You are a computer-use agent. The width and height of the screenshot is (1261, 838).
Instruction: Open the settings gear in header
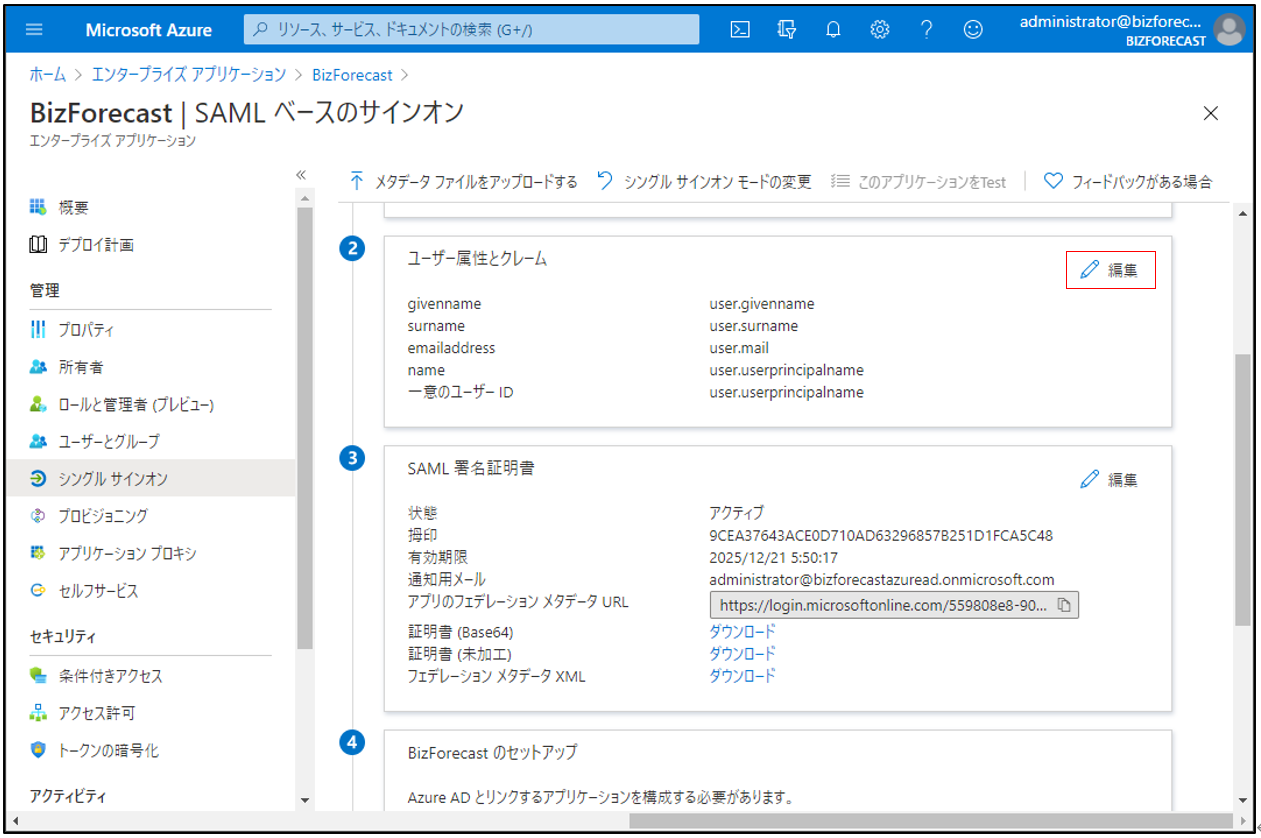(880, 29)
